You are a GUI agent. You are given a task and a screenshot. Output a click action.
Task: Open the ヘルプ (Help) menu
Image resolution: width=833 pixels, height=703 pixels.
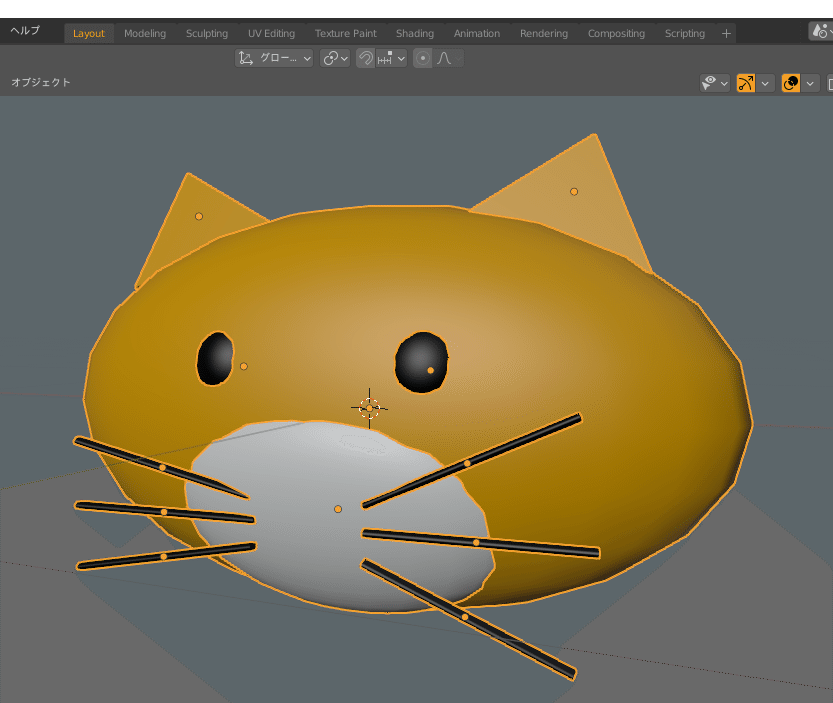pyautogui.click(x=25, y=31)
